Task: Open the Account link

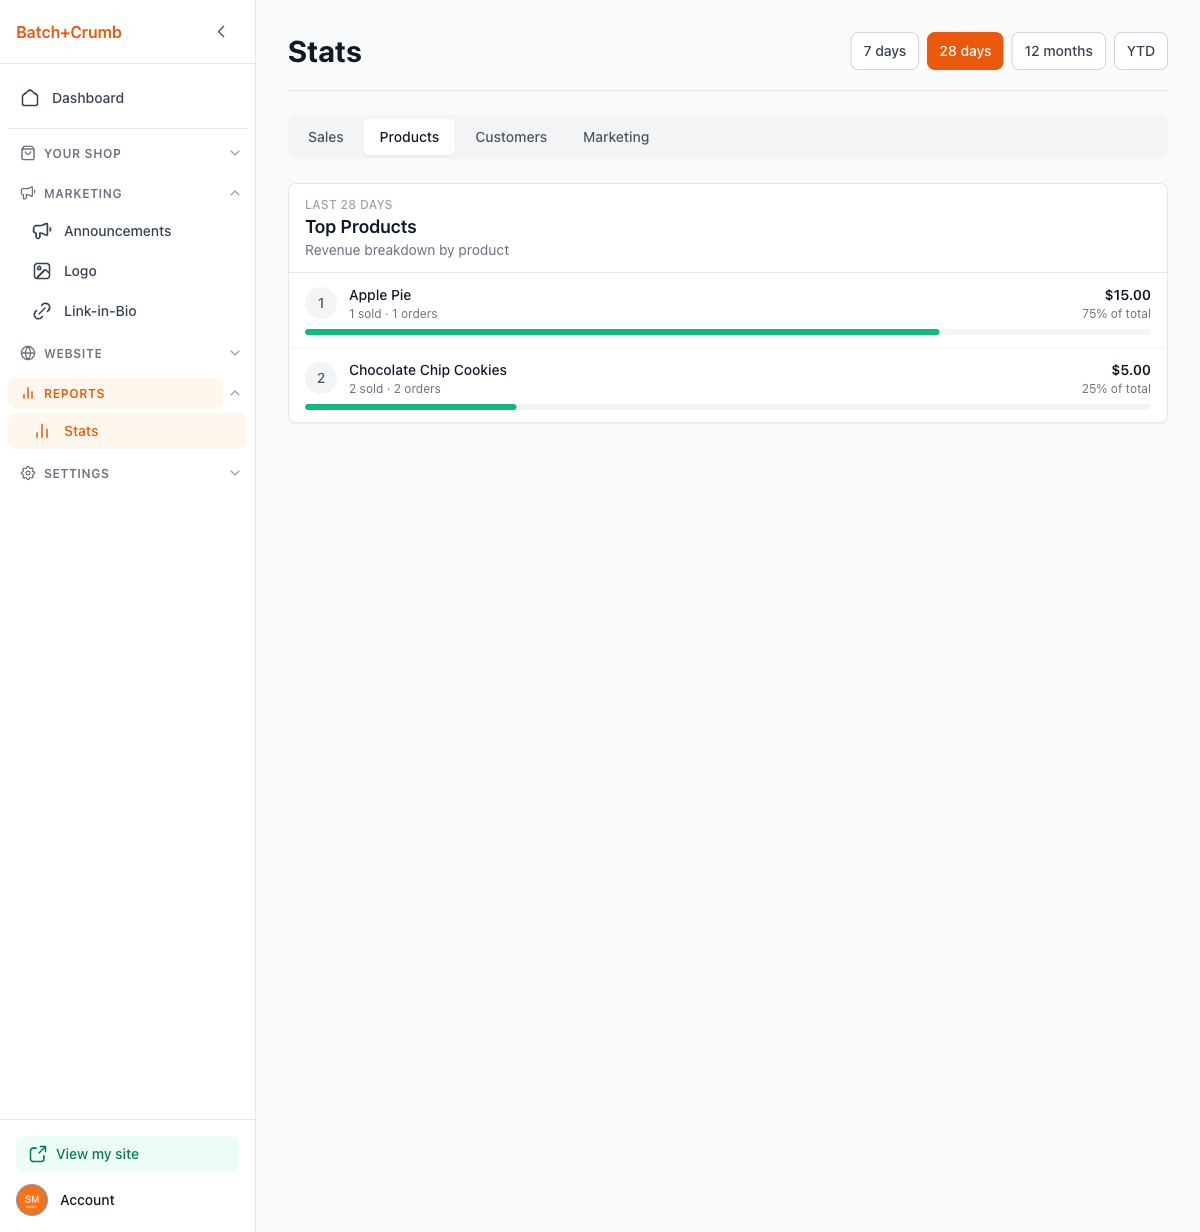Action: (x=87, y=1200)
